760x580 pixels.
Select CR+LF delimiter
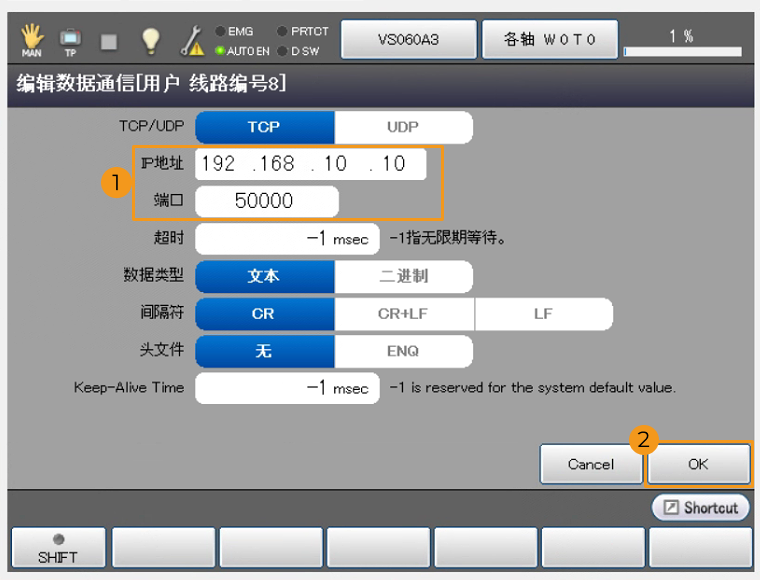pos(404,314)
